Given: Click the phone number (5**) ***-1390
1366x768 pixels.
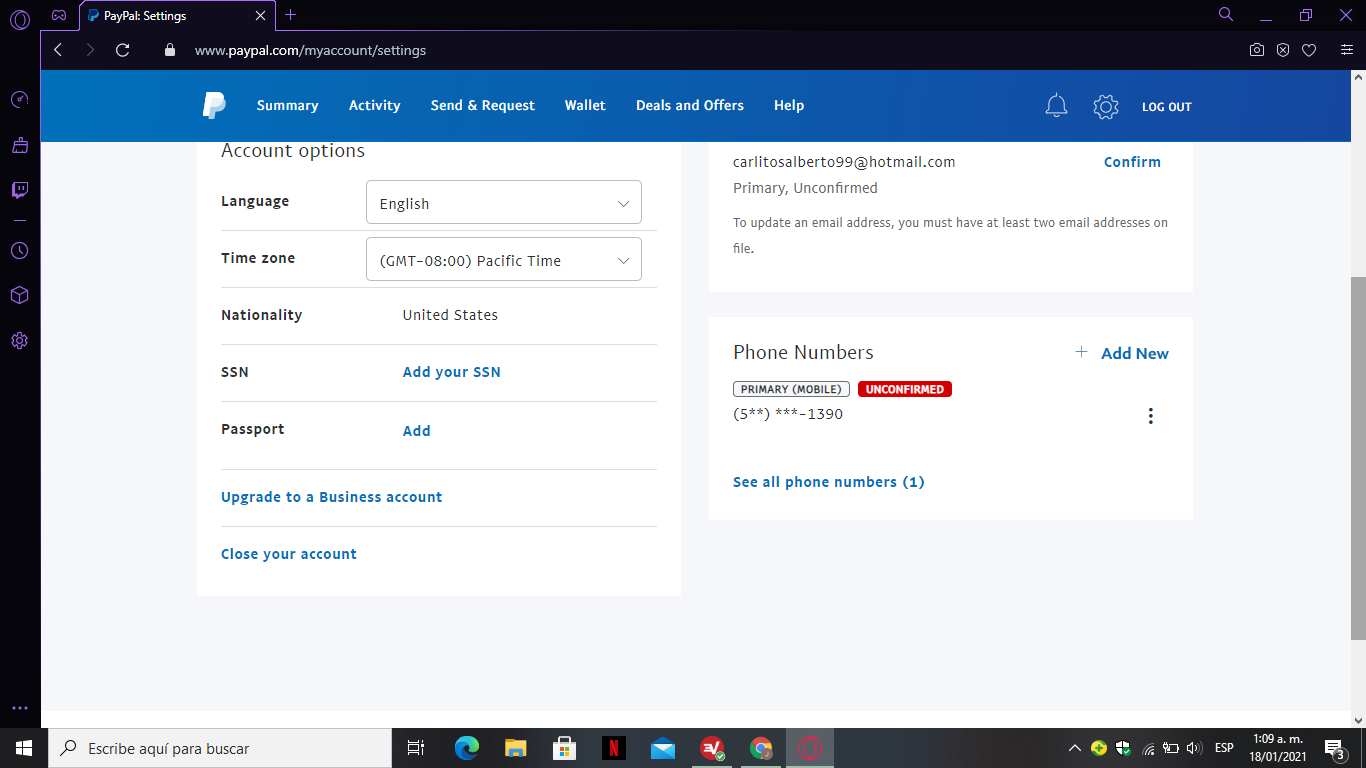Looking at the screenshot, I should [x=788, y=414].
